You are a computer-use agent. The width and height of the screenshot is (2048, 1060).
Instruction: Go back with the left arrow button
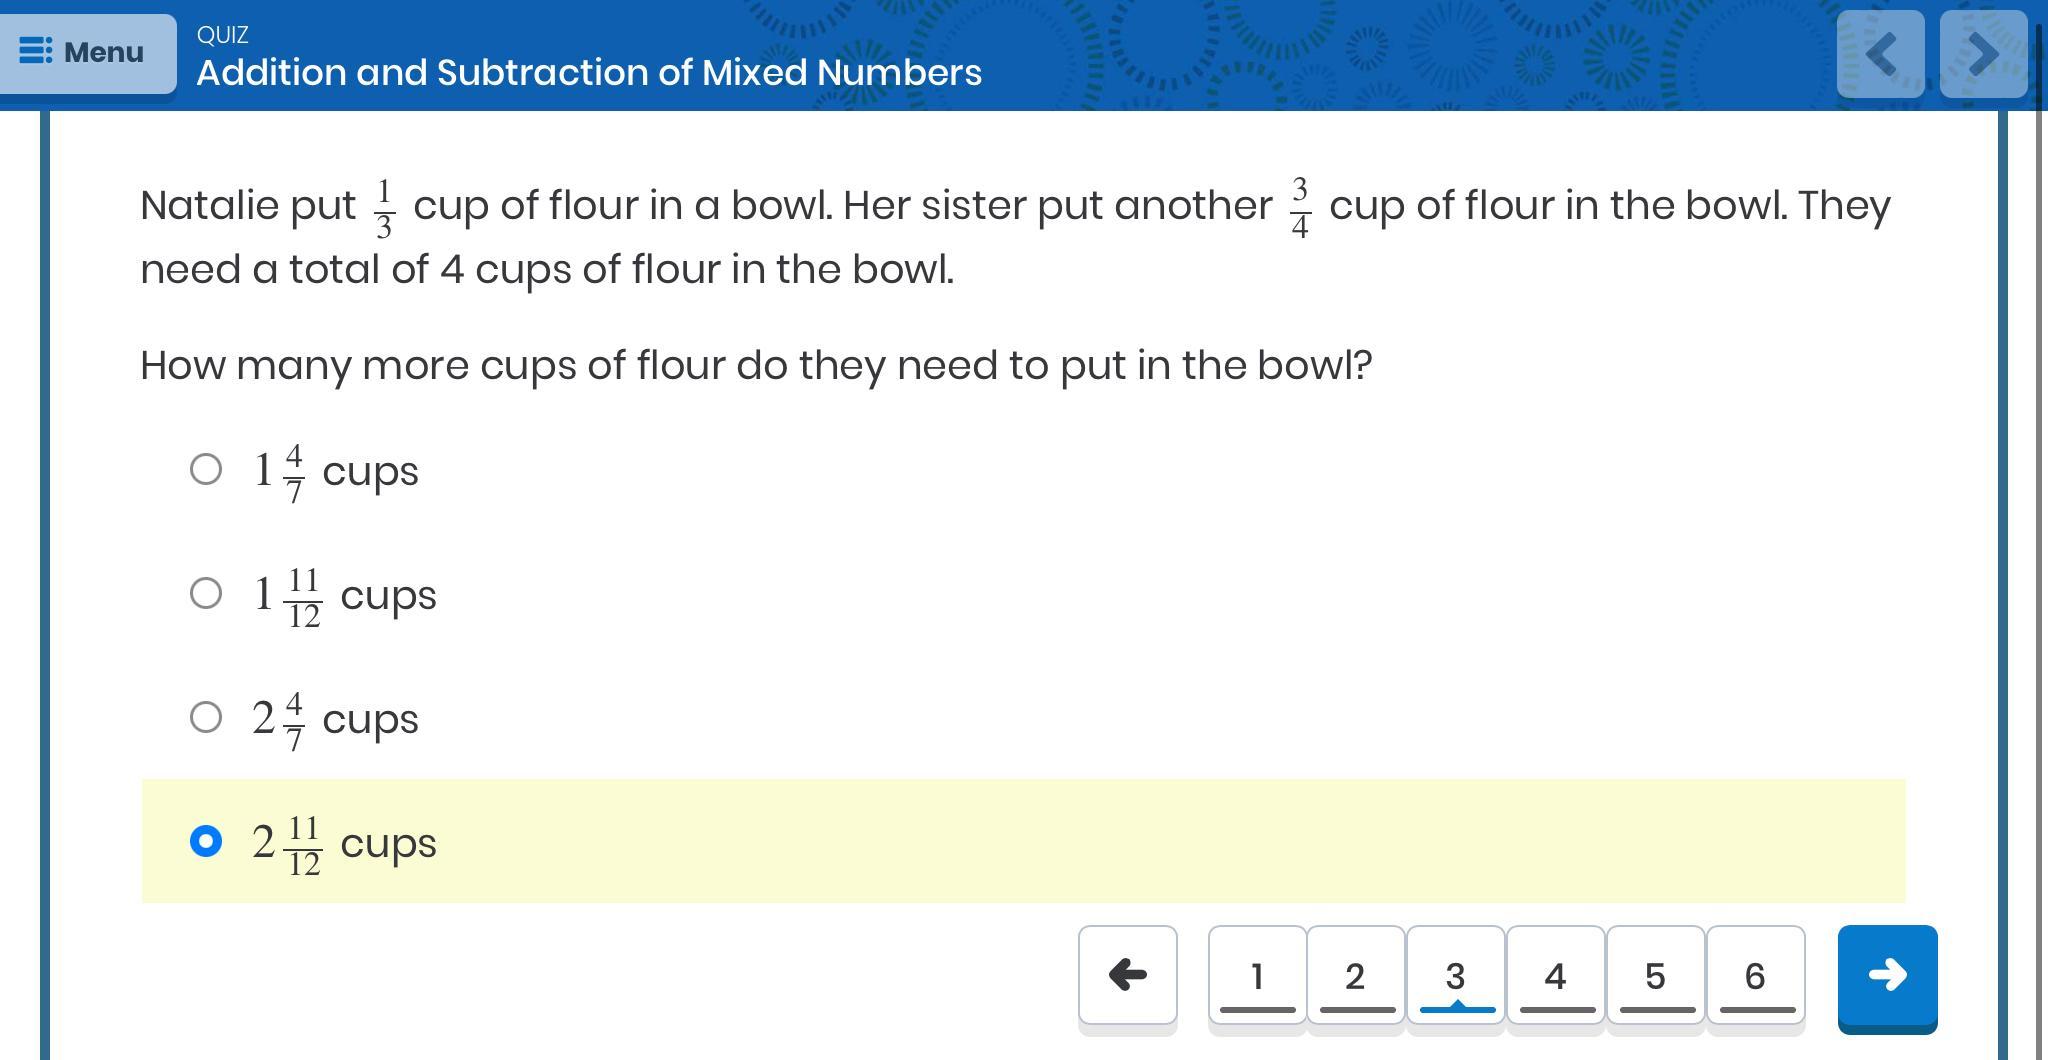tap(1127, 975)
